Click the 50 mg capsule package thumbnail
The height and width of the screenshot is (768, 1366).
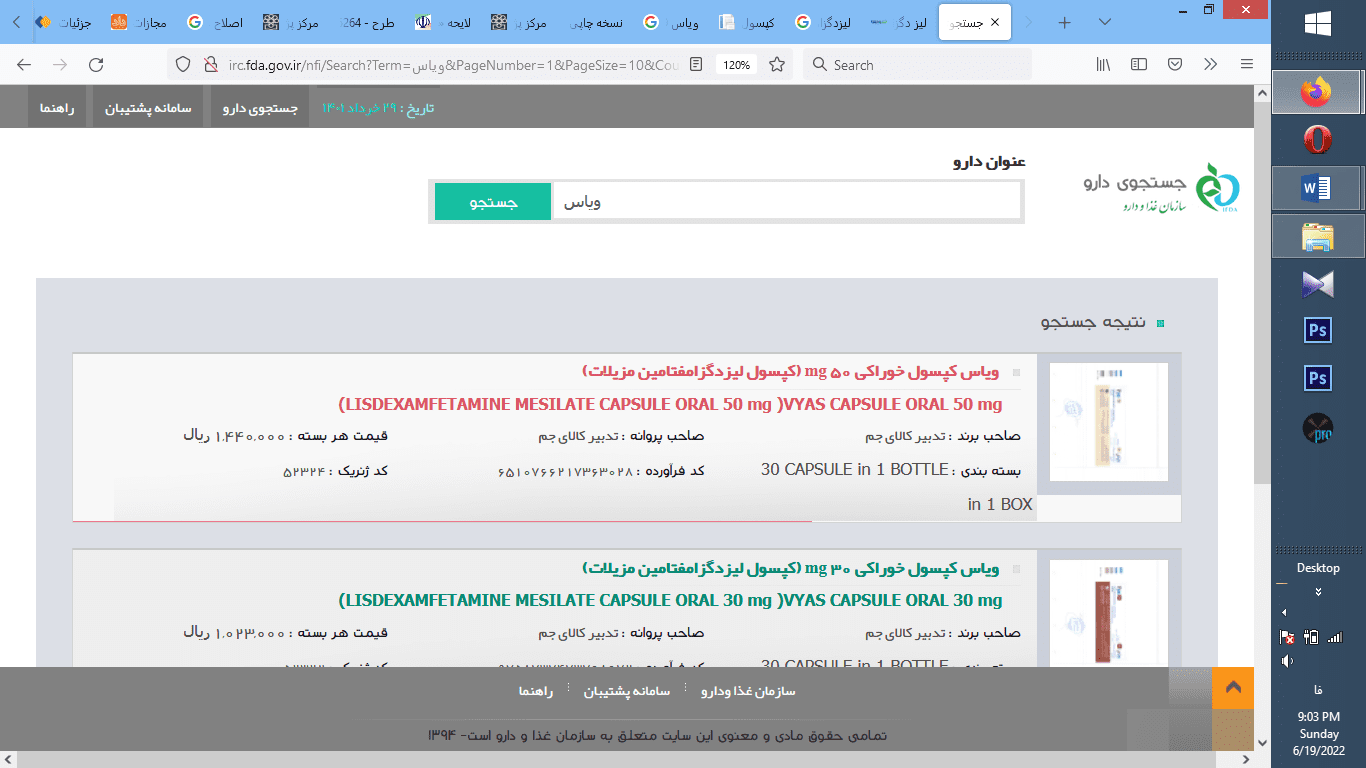(1108, 422)
